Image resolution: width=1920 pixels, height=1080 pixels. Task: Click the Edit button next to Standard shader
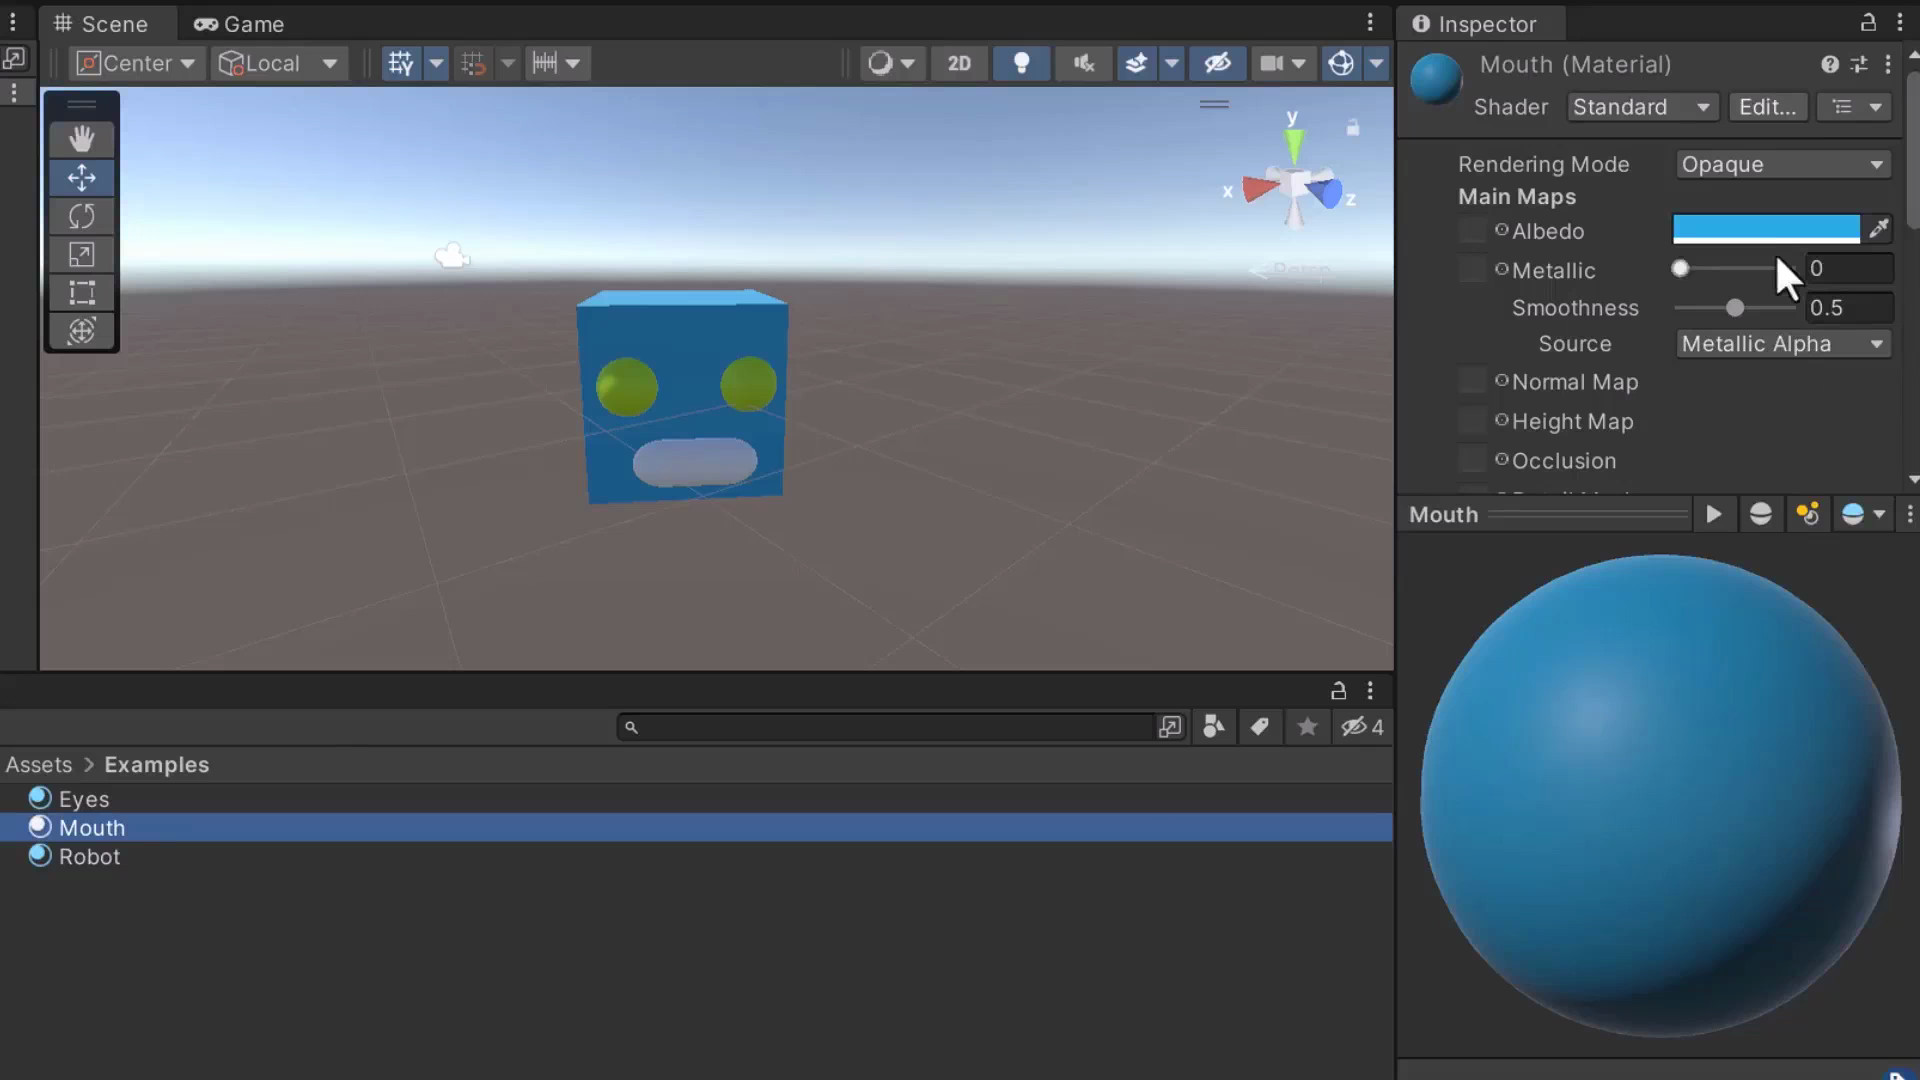coord(1767,107)
